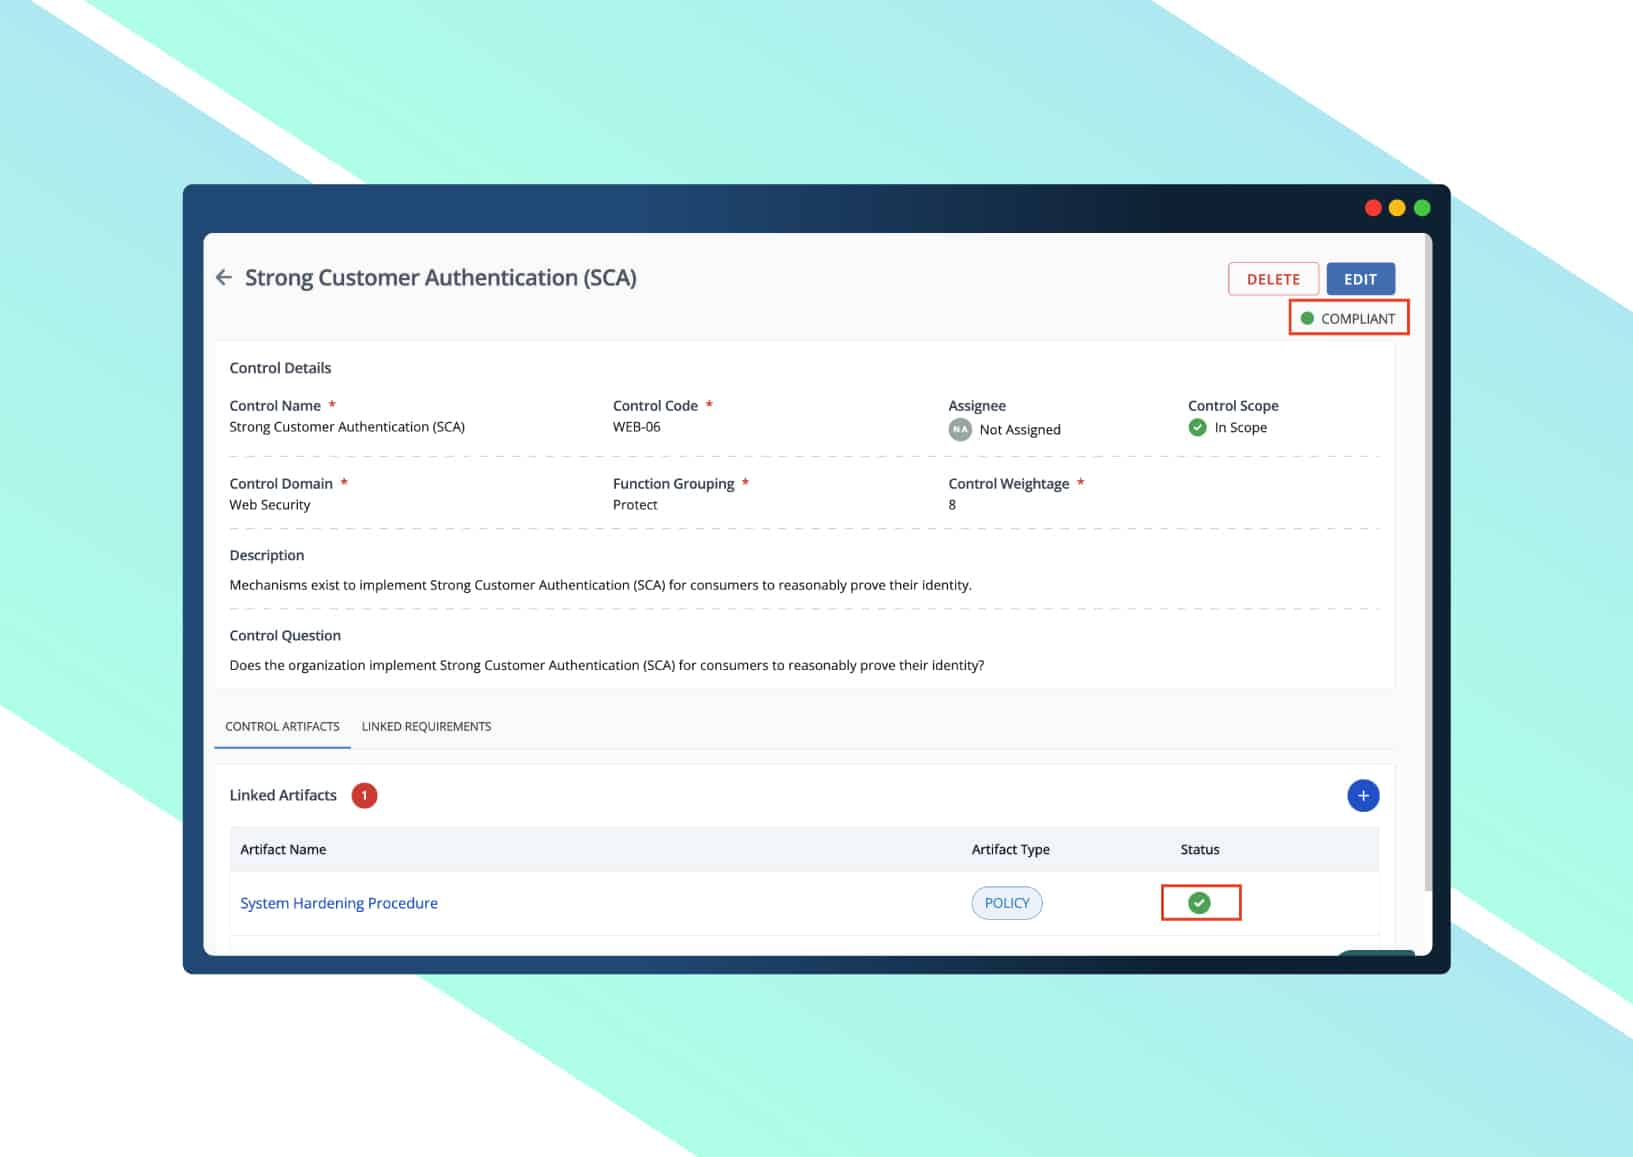Click the page title Strong Customer Authentication (SCA)
This screenshot has height=1157, width=1633.
(x=441, y=278)
